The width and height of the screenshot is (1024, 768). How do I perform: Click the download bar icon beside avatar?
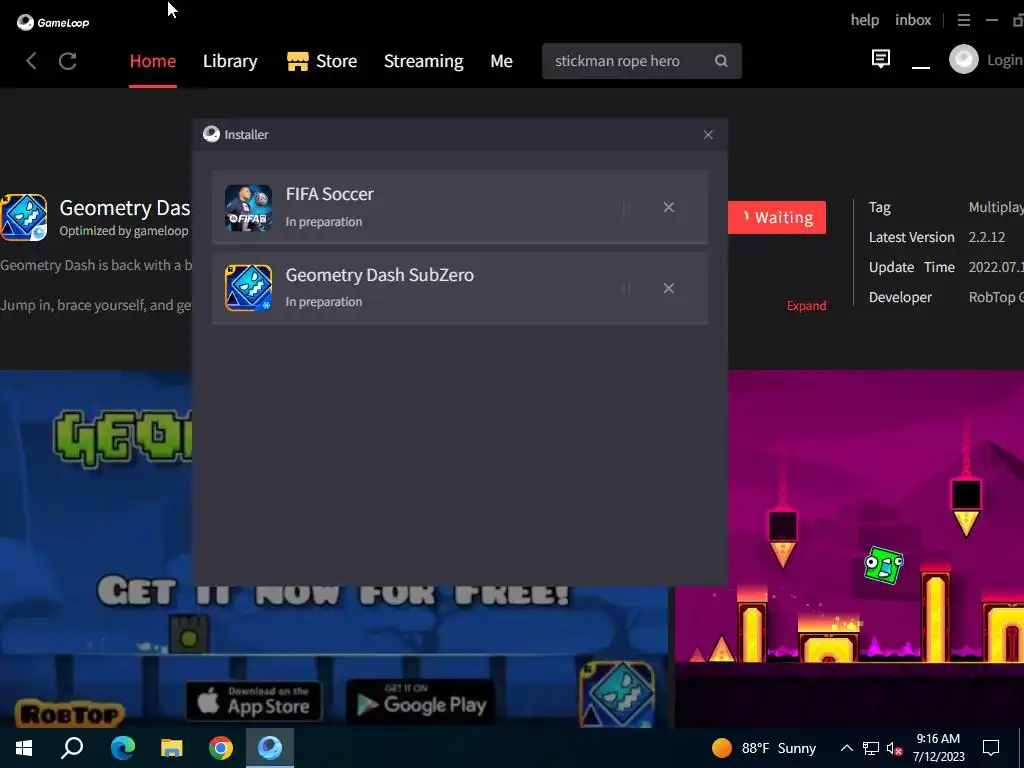tap(921, 66)
